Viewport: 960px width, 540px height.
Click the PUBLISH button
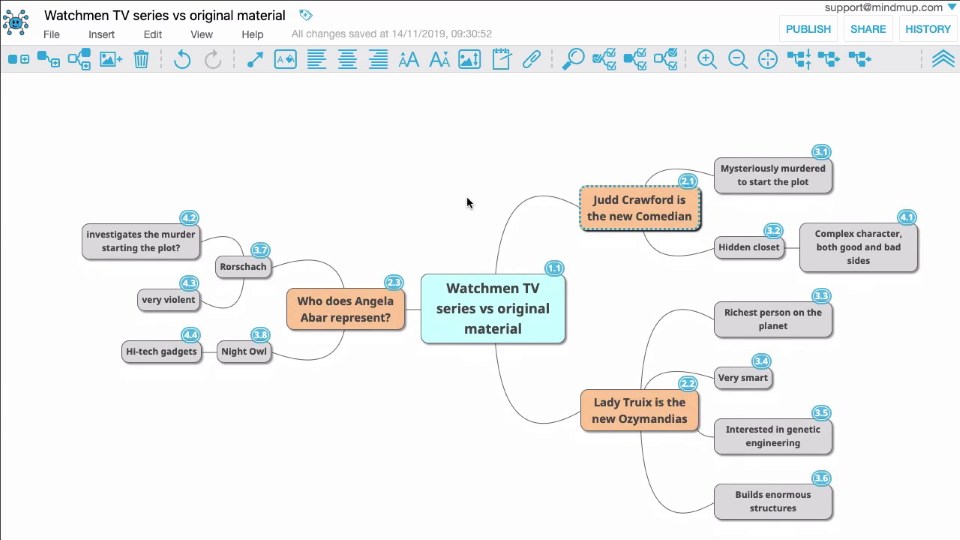[808, 29]
